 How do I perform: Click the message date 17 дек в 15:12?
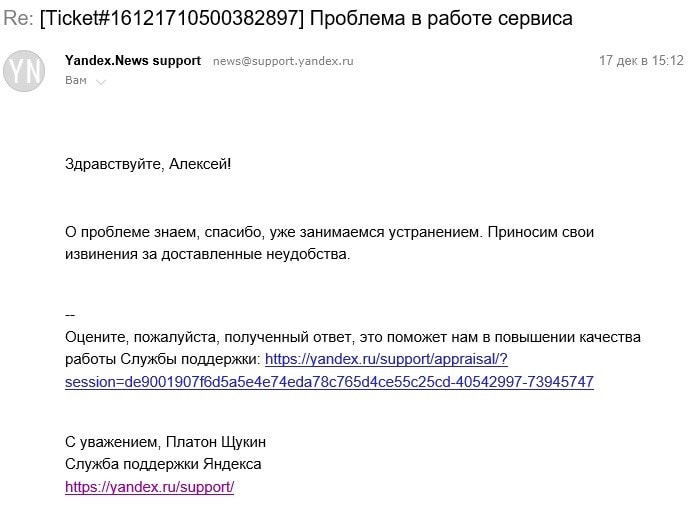[x=641, y=61]
